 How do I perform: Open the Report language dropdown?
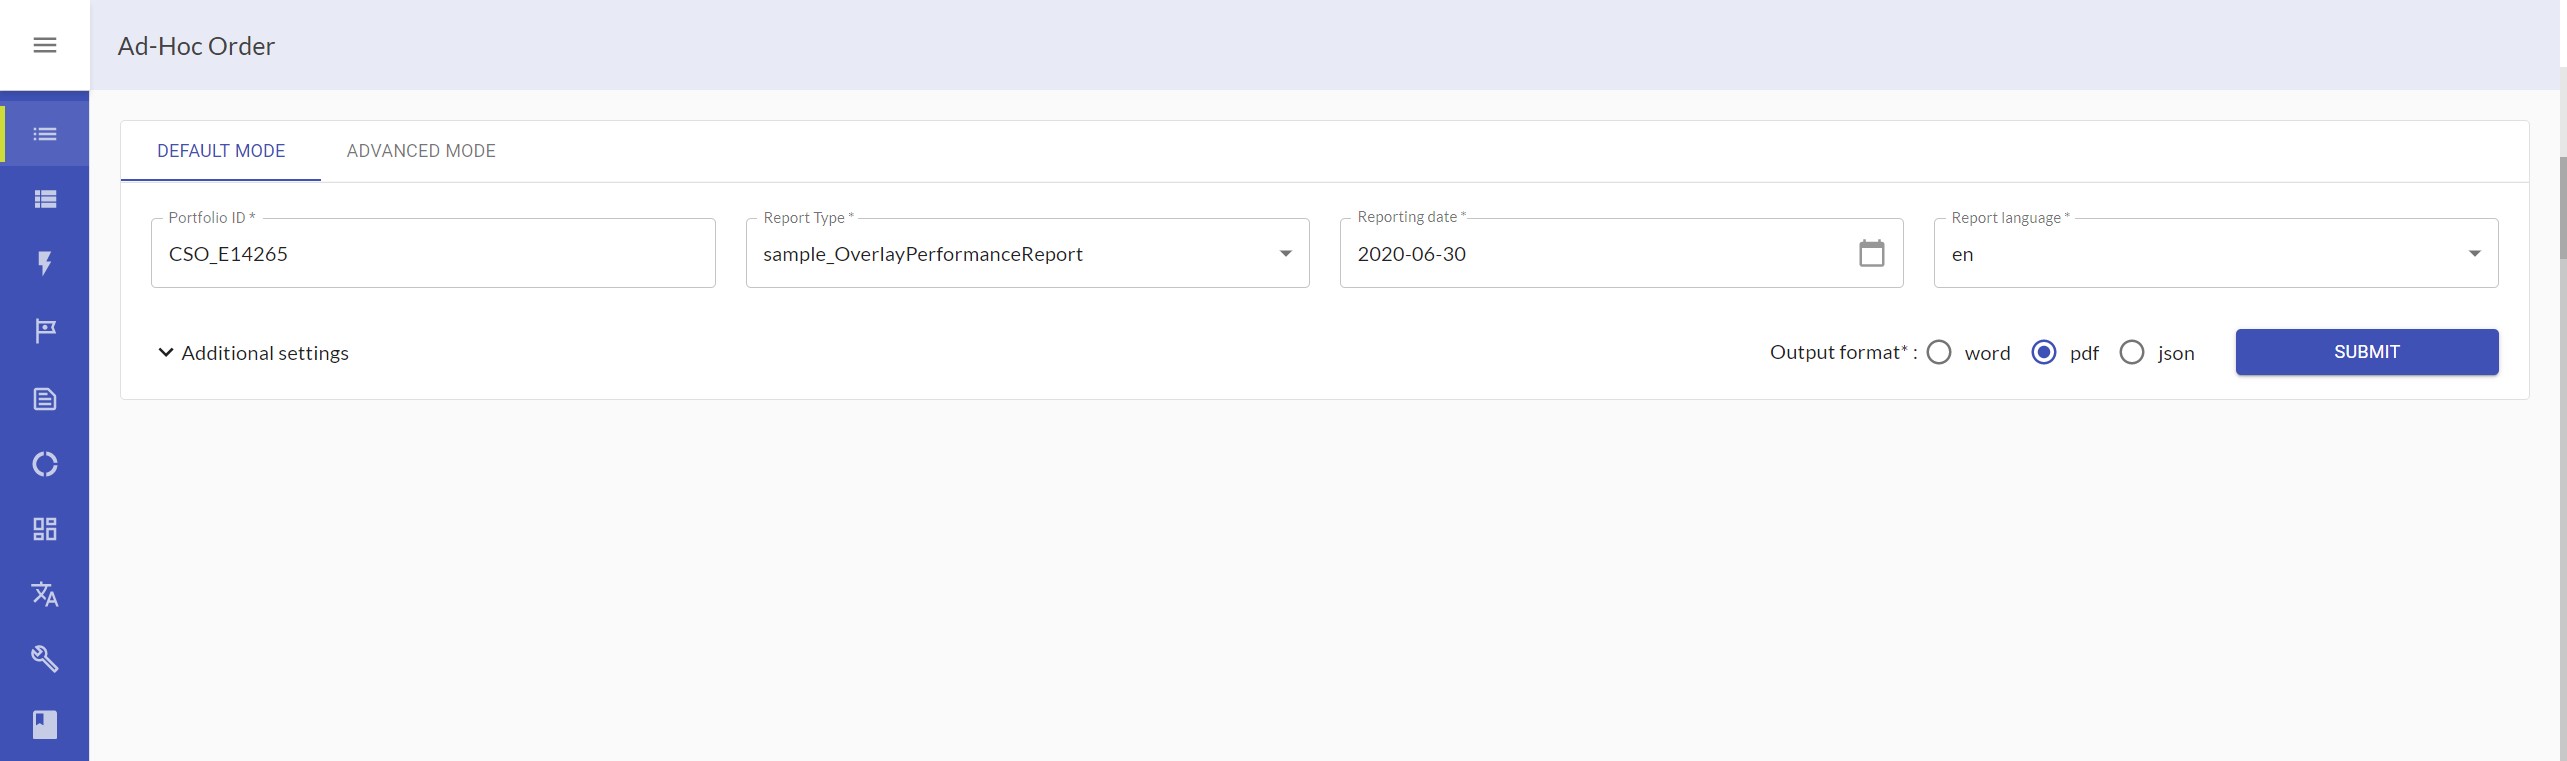point(2215,254)
